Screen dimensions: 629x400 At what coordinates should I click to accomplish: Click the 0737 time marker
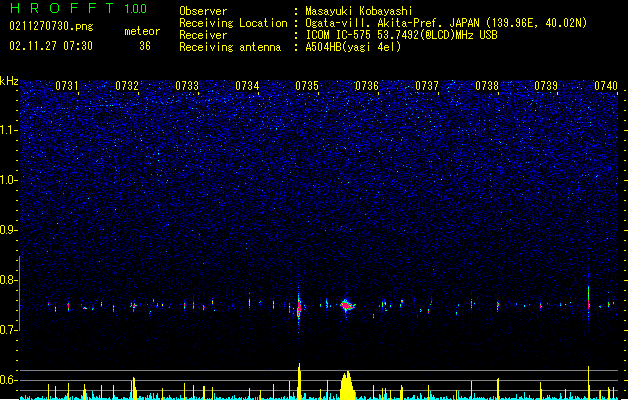click(427, 86)
